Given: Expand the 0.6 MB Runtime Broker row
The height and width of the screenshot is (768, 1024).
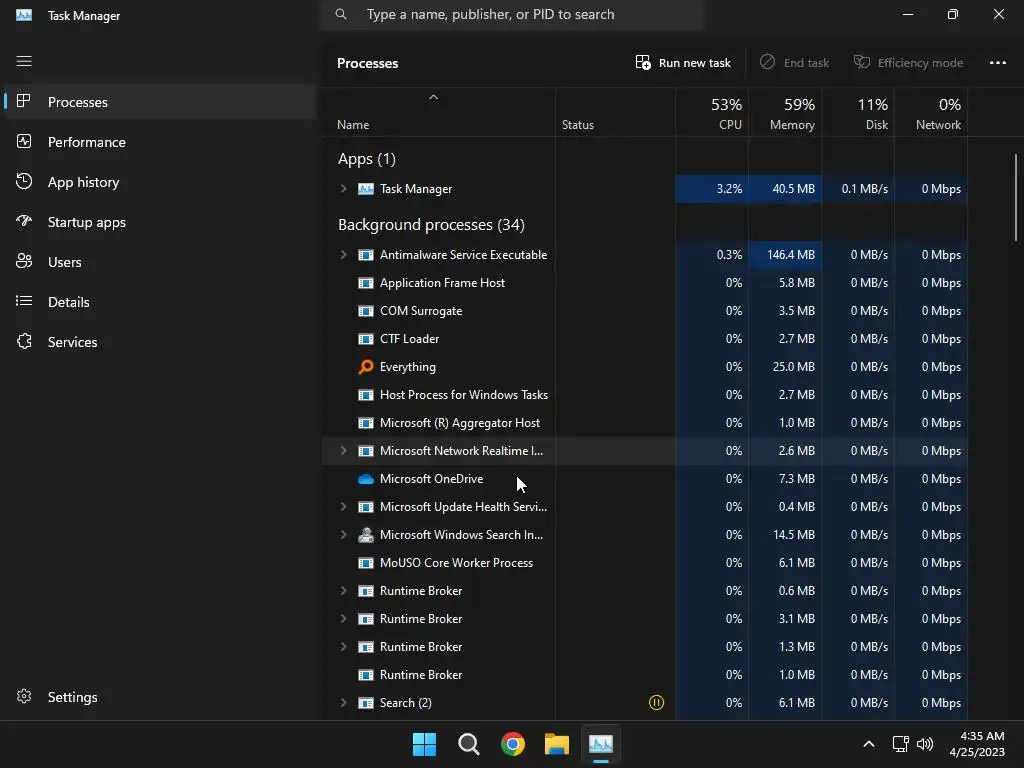Looking at the screenshot, I should pos(344,590).
